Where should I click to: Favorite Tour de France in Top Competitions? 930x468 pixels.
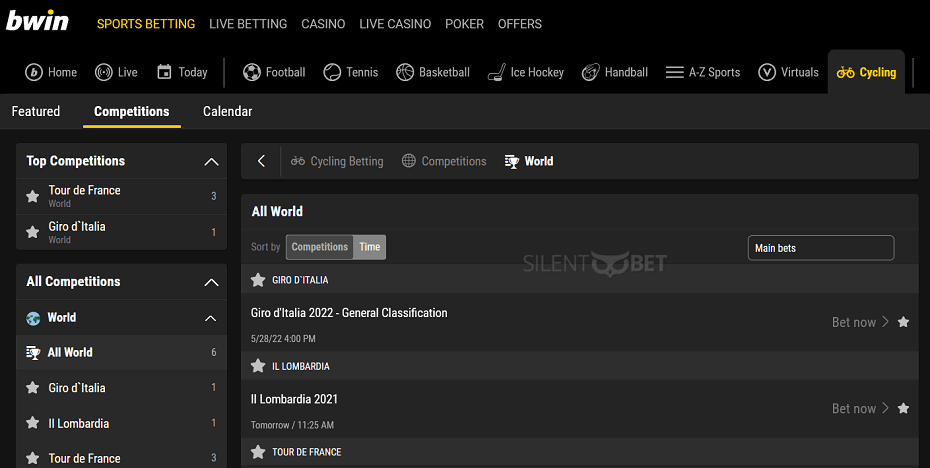click(33, 196)
